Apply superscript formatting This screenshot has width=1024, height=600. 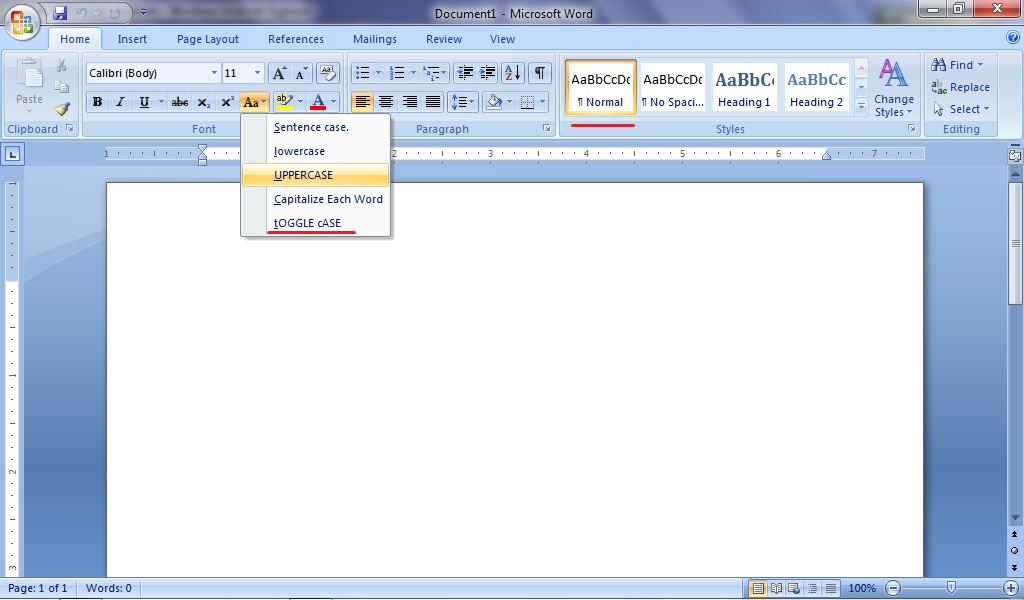pos(227,102)
